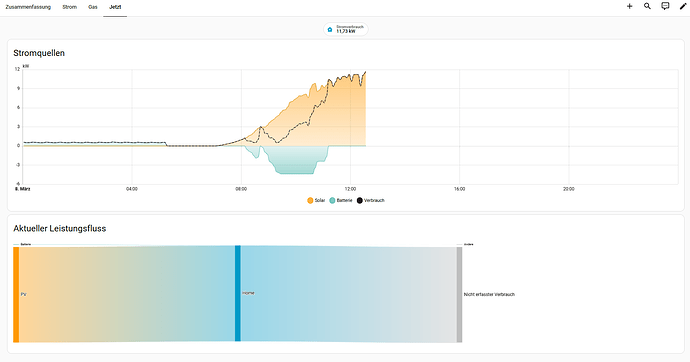
Task: Switch to the Gas tab
Action: (93, 7)
